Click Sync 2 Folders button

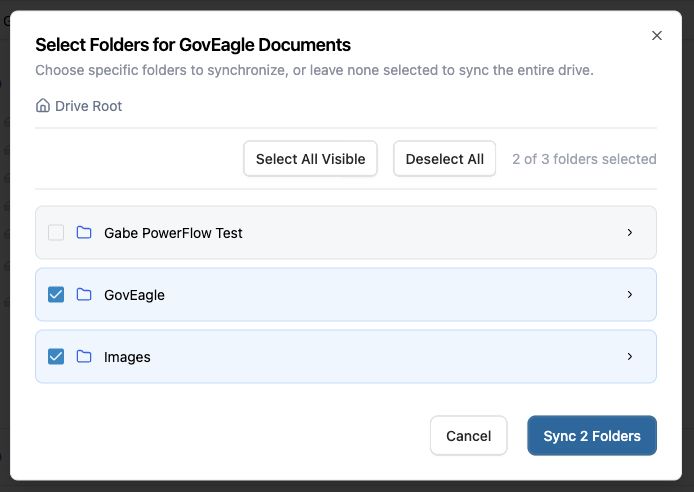pyautogui.click(x=592, y=436)
